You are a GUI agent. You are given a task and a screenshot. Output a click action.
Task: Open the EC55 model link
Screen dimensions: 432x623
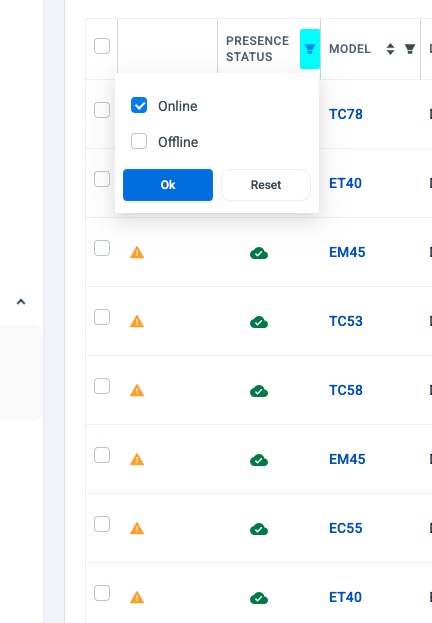(x=346, y=528)
